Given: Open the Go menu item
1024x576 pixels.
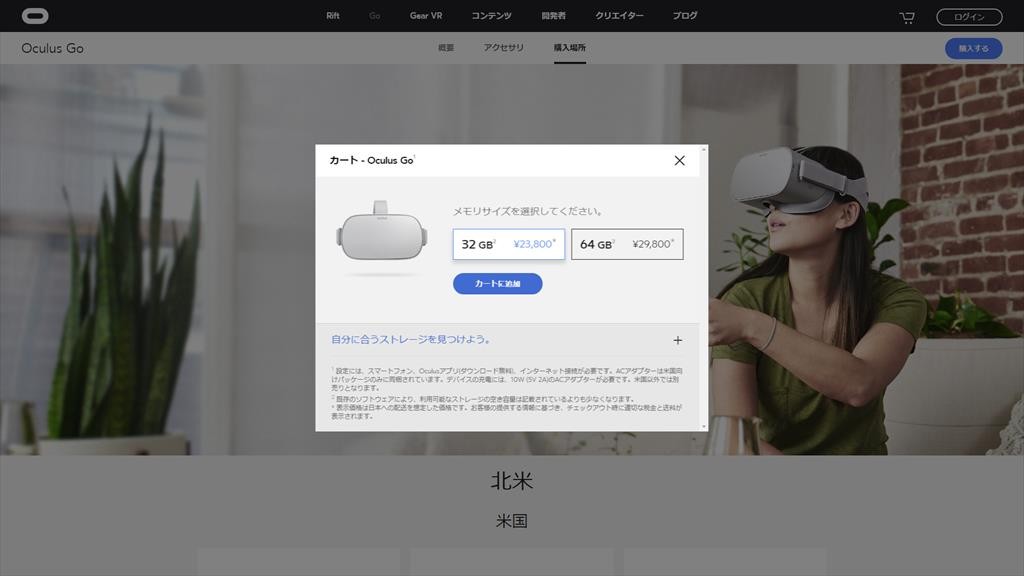Looking at the screenshot, I should (x=374, y=16).
